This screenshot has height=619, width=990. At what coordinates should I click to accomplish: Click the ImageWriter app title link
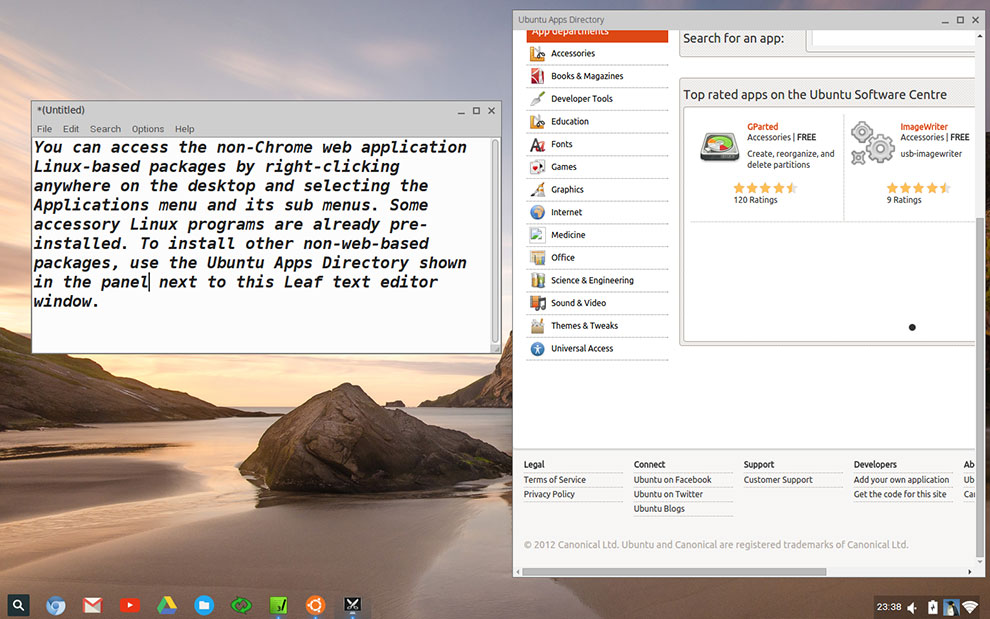click(924, 126)
